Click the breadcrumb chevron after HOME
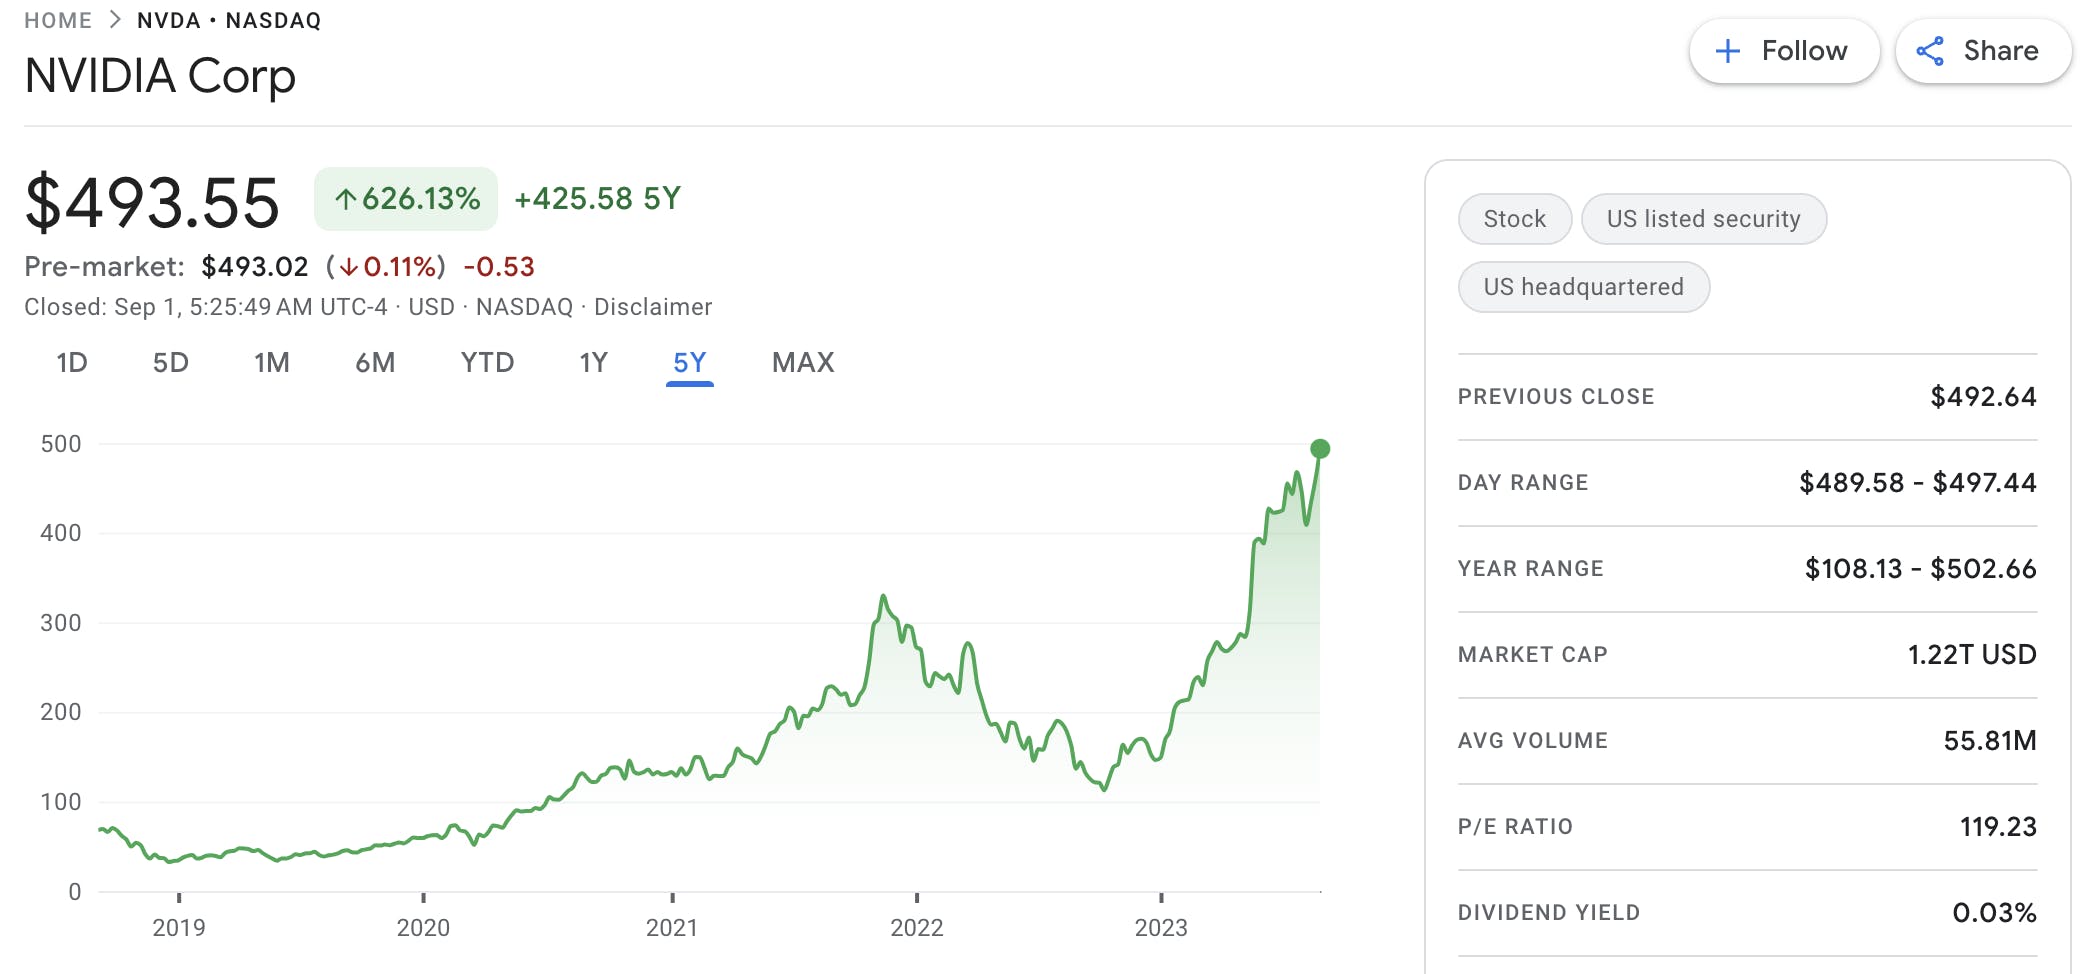This screenshot has width=2088, height=974. (115, 20)
